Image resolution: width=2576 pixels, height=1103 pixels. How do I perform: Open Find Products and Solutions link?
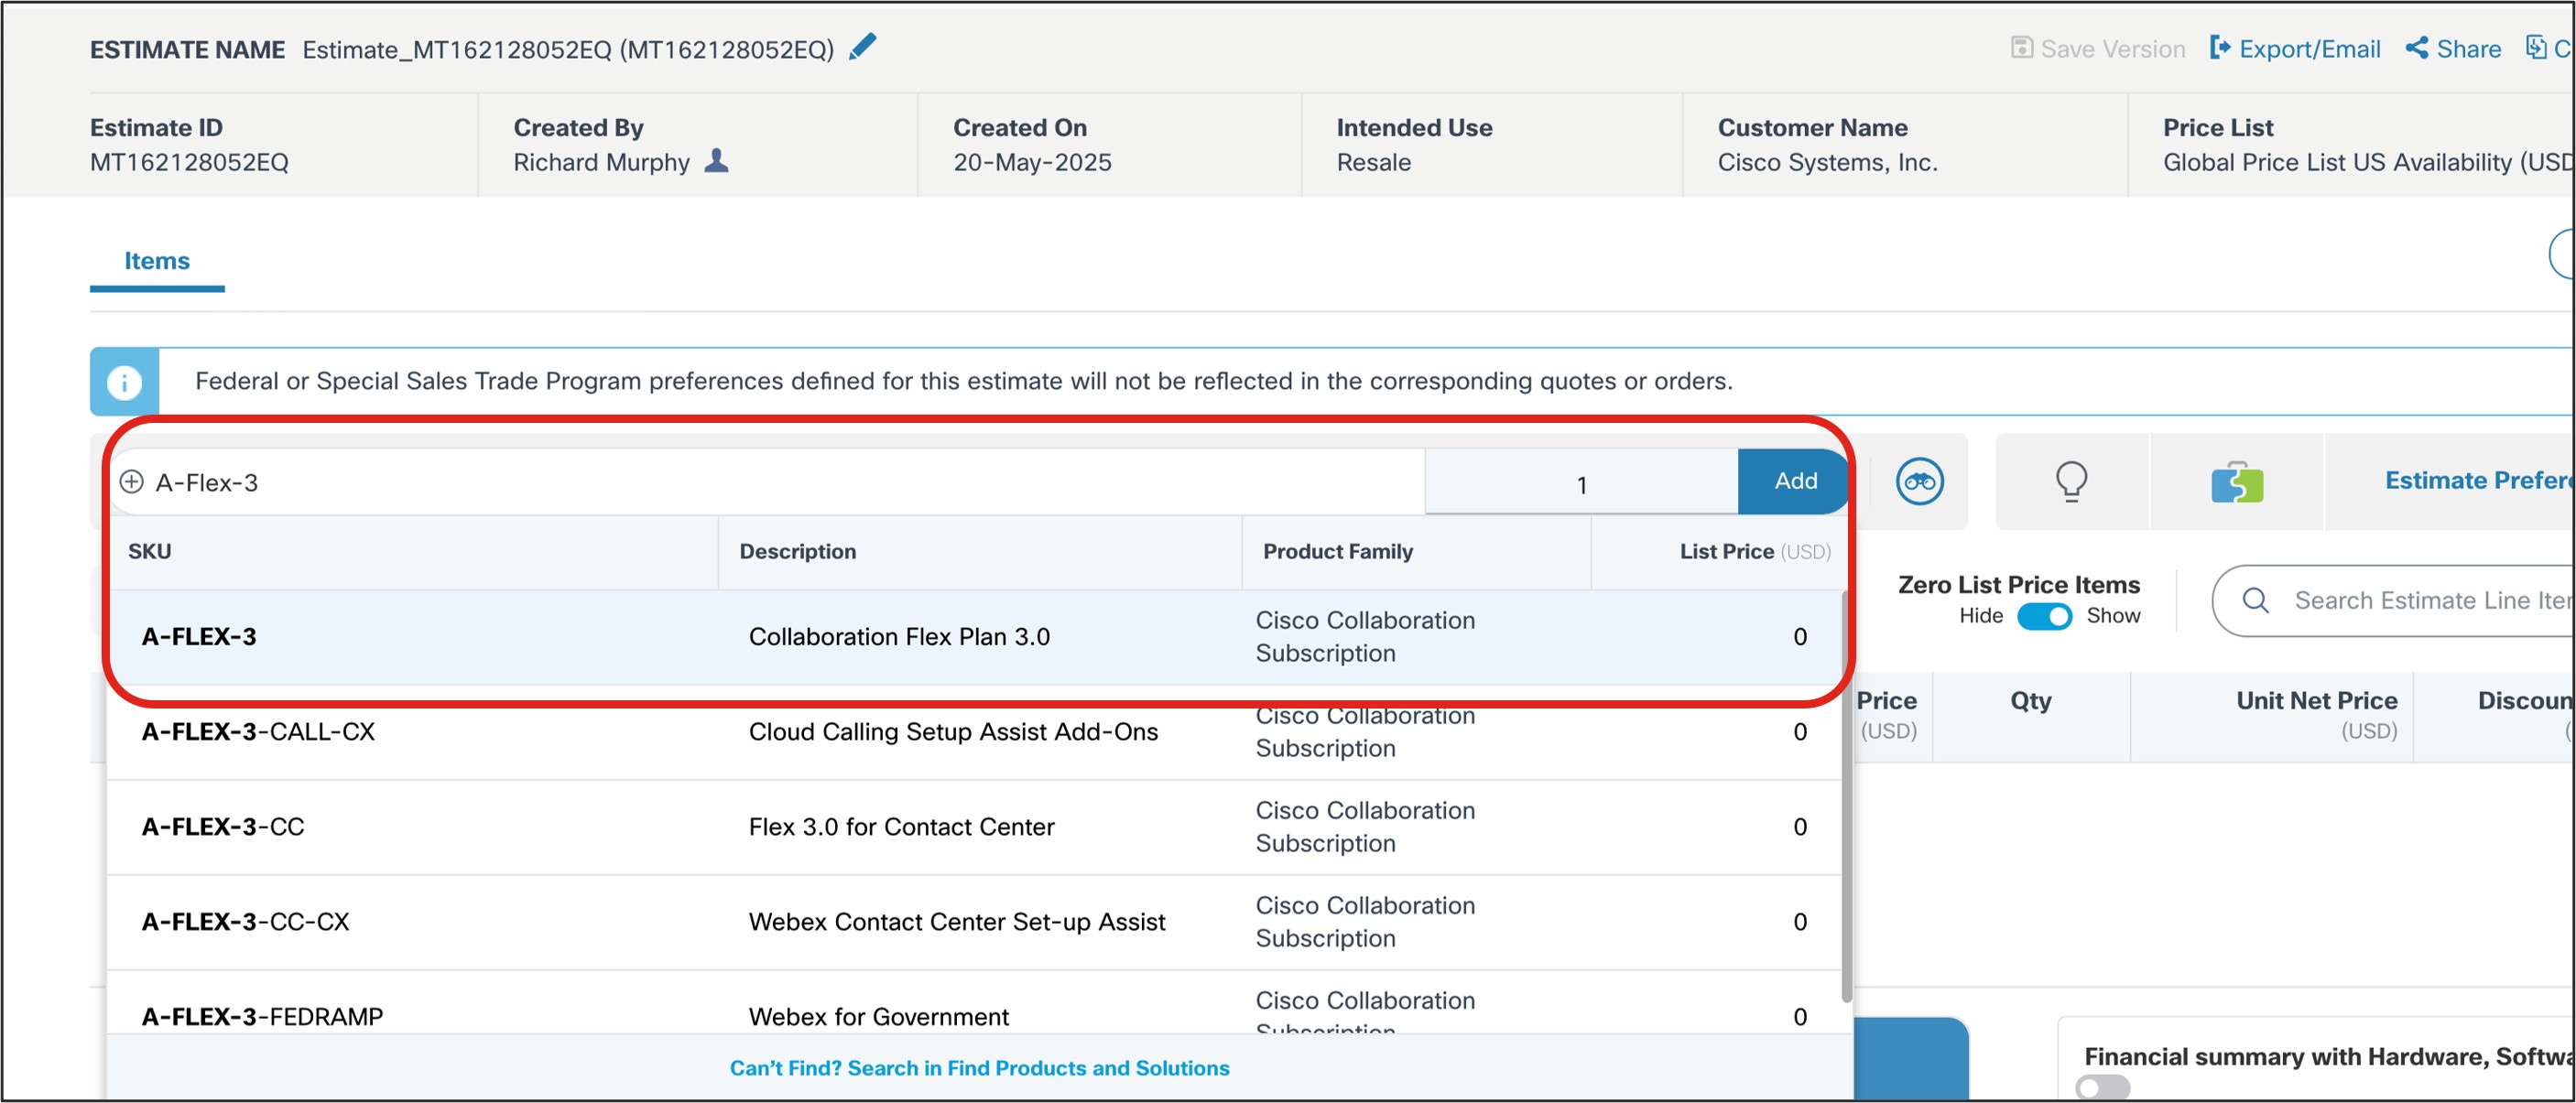coord(979,1068)
